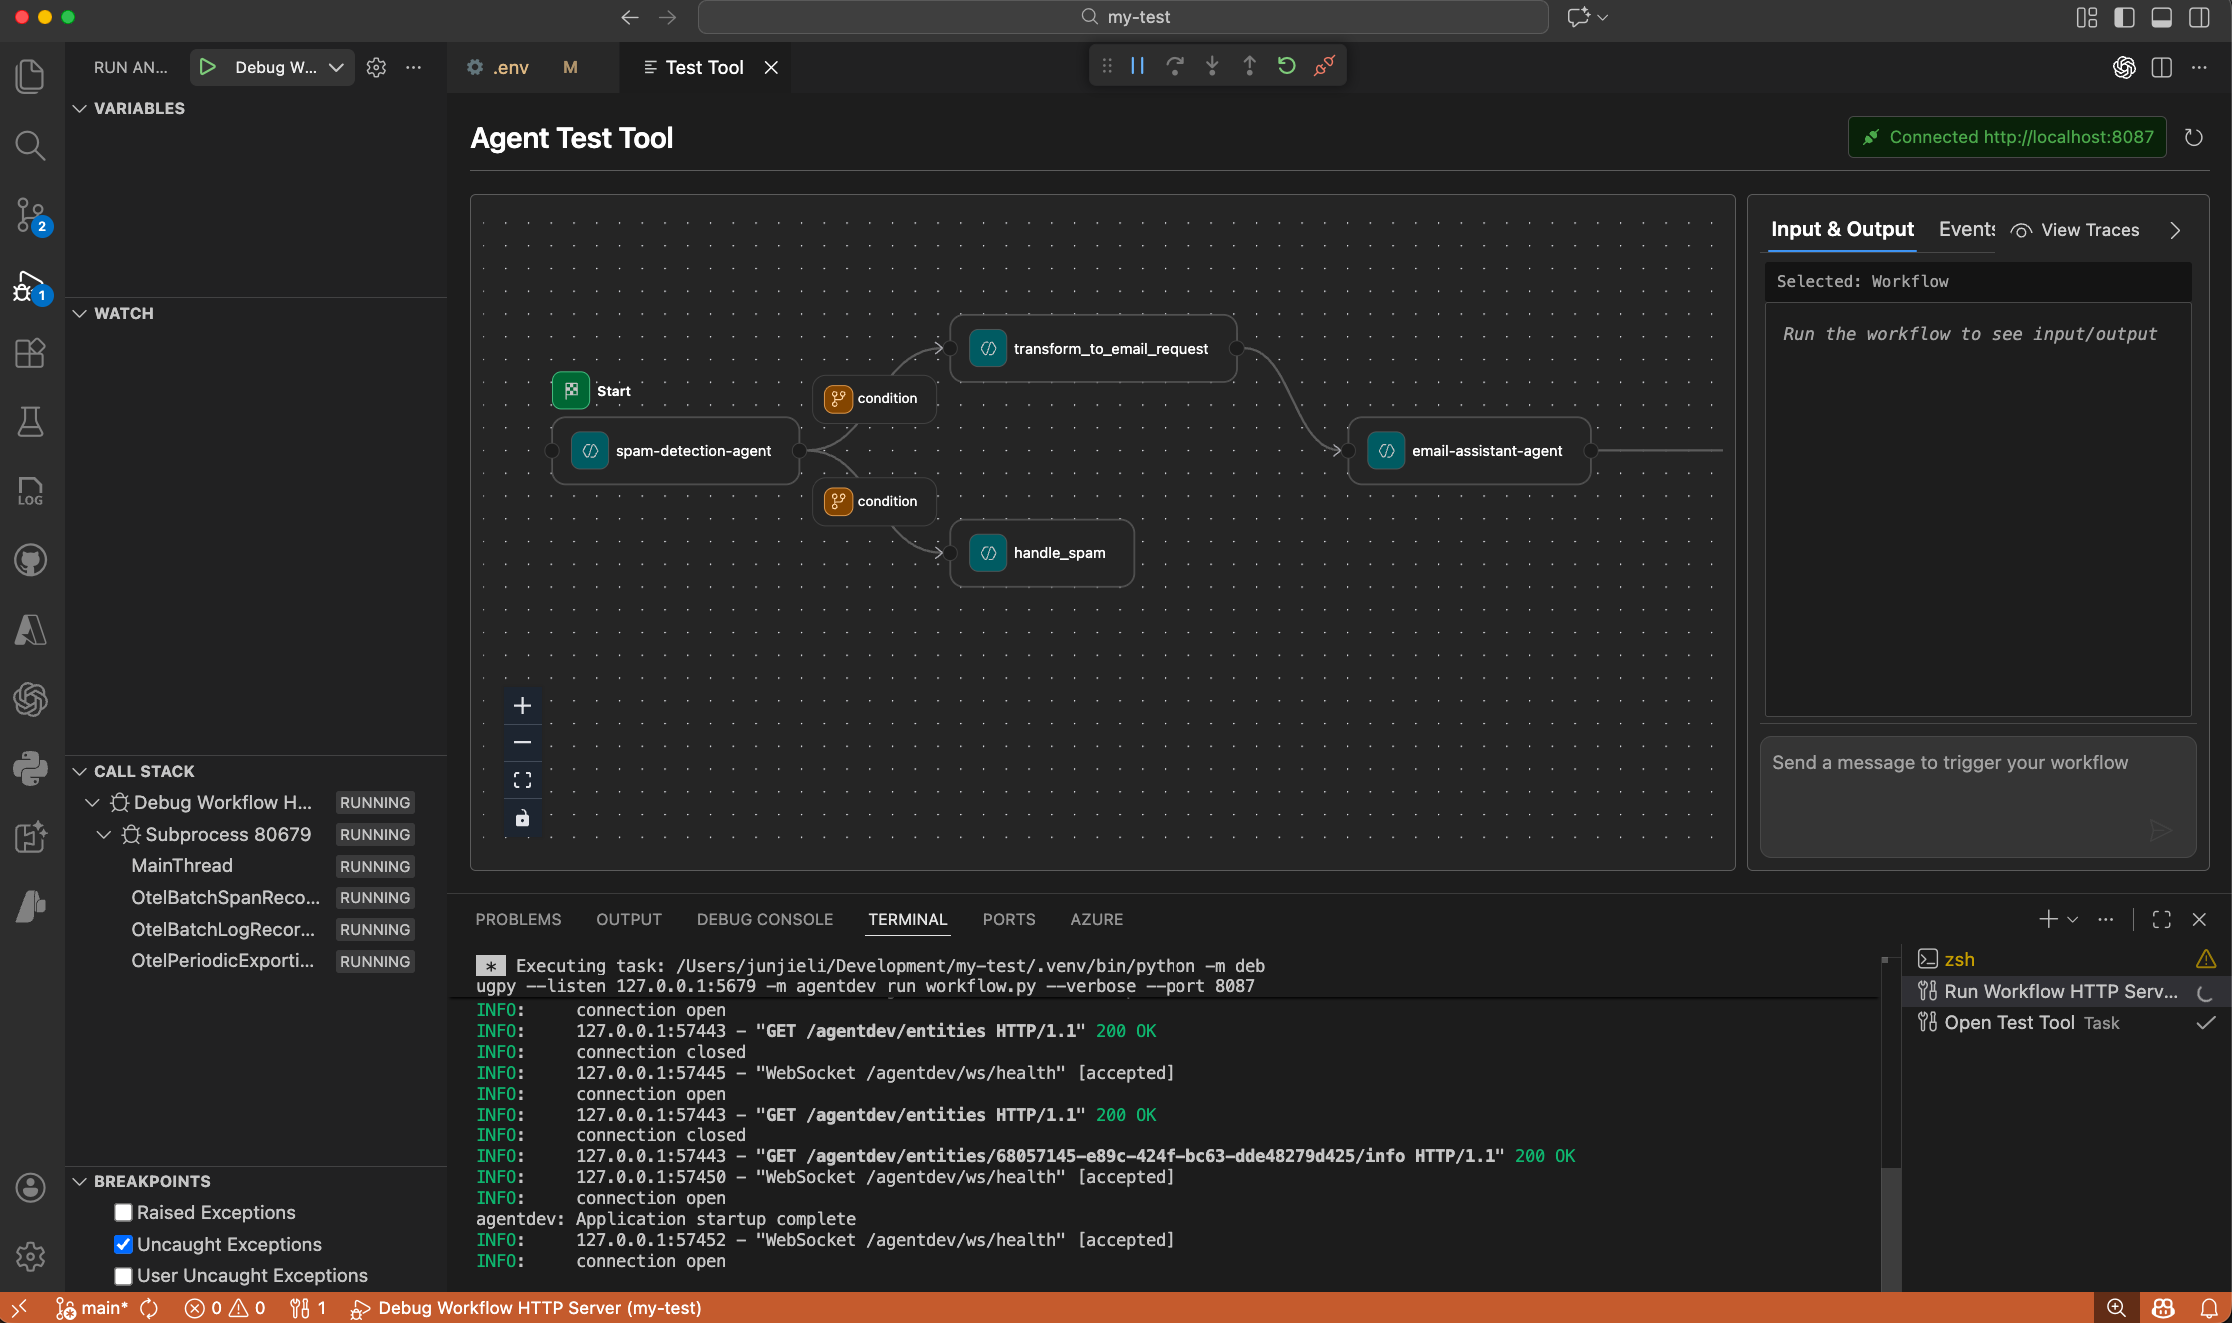The width and height of the screenshot is (2232, 1323).
Task: Check User Uncaught Exceptions
Action: click(123, 1276)
